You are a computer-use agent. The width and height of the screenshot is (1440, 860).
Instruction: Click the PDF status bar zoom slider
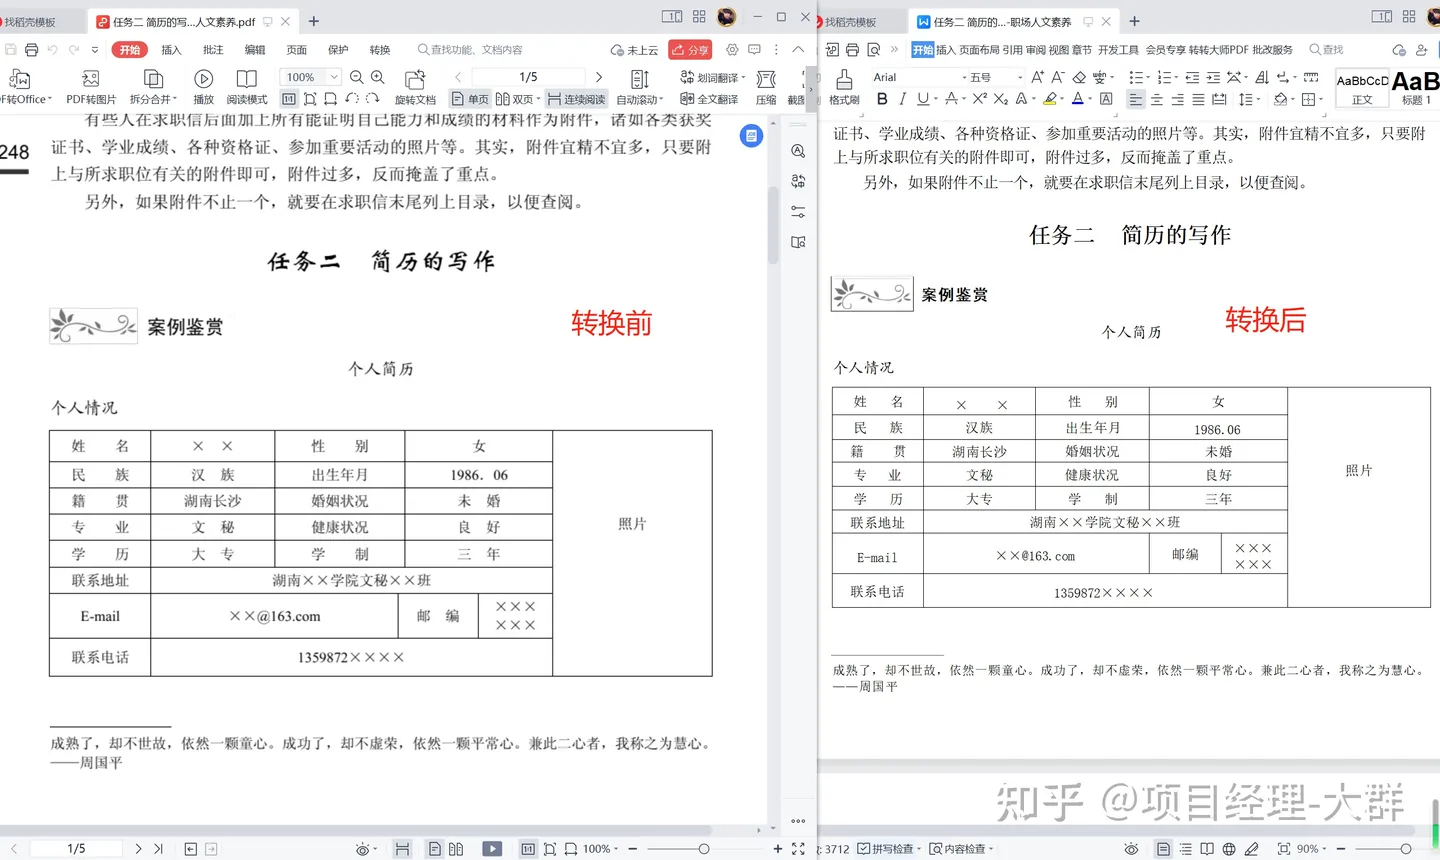coord(704,848)
